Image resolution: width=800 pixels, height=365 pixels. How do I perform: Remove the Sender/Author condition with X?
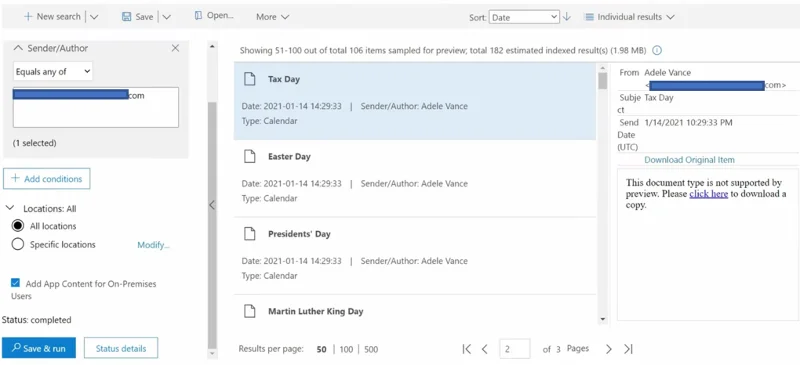click(175, 48)
